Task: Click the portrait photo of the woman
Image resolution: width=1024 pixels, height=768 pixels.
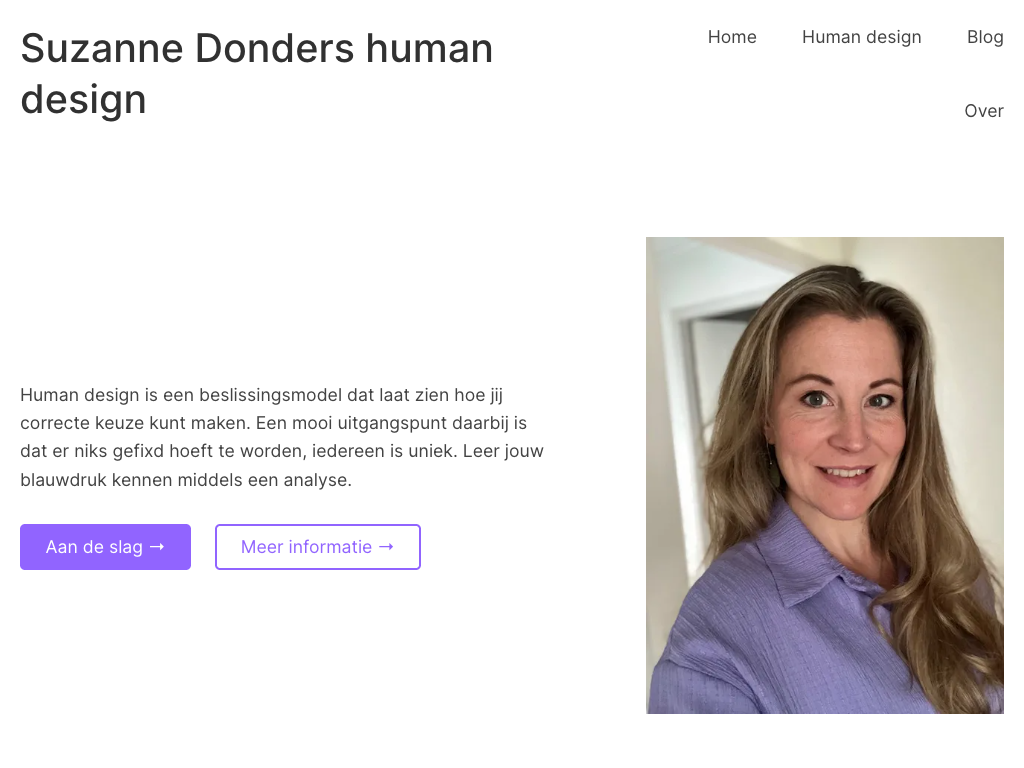Action: coord(825,475)
